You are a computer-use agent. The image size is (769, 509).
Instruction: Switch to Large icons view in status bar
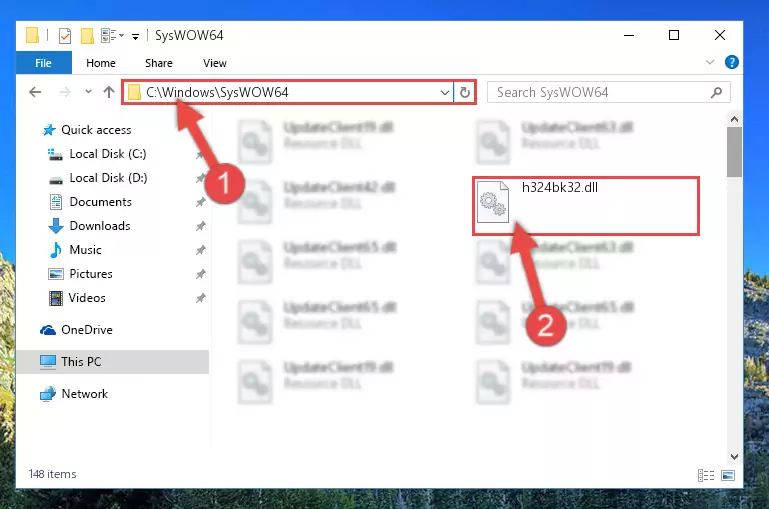(728, 475)
